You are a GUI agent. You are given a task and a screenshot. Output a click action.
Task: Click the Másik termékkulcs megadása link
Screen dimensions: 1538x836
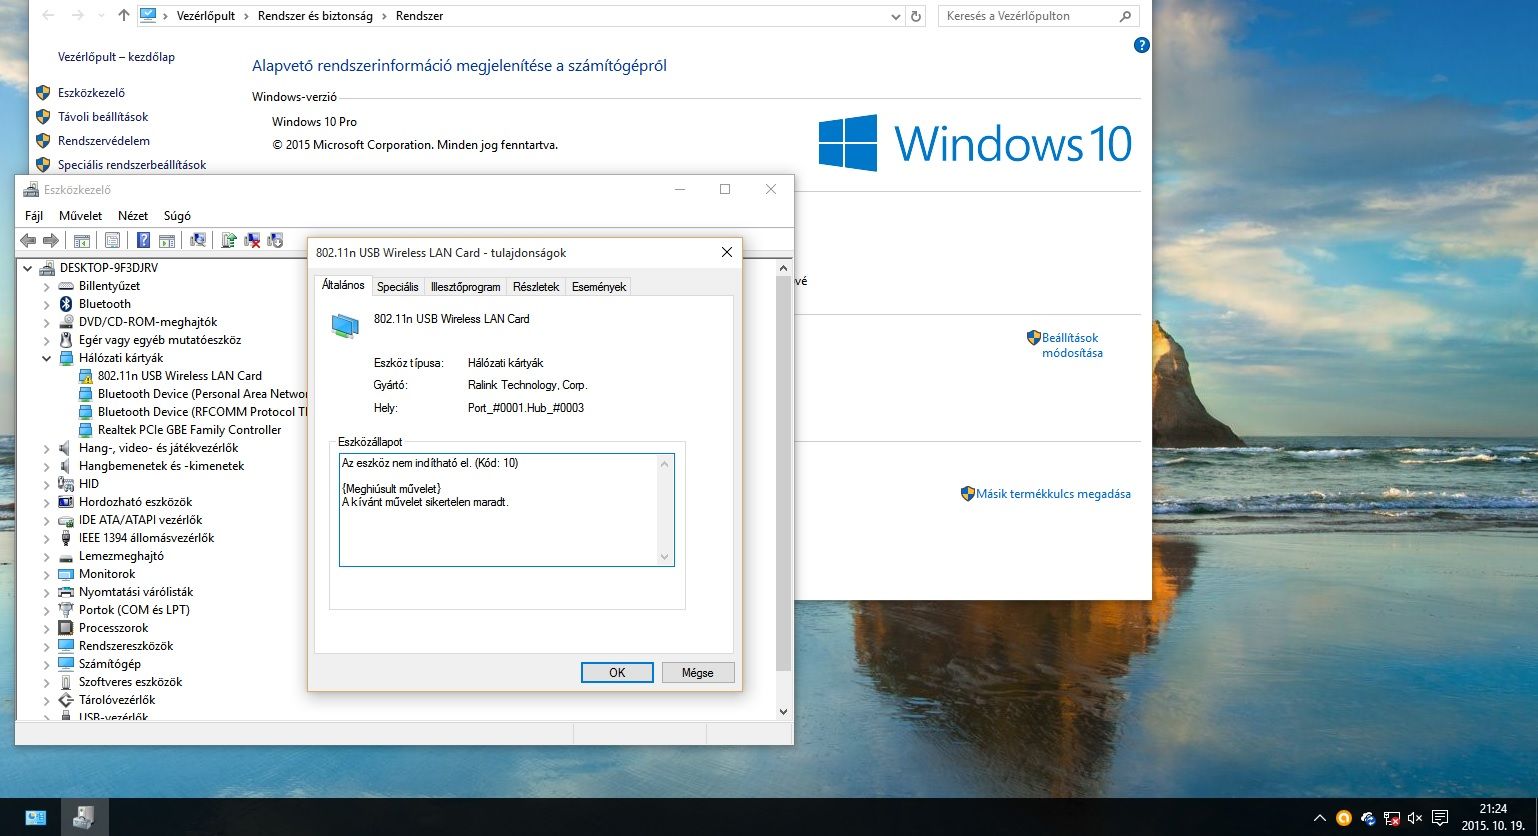(x=1053, y=494)
